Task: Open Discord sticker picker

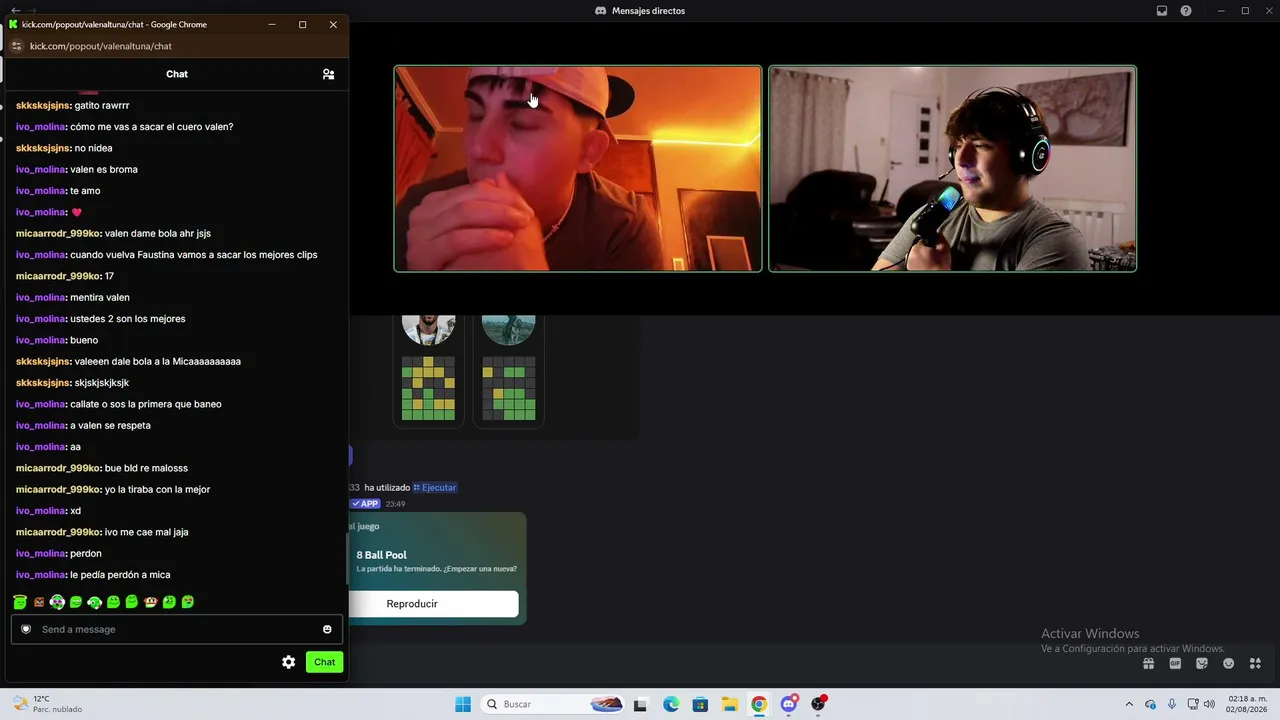Action: coord(1202,663)
